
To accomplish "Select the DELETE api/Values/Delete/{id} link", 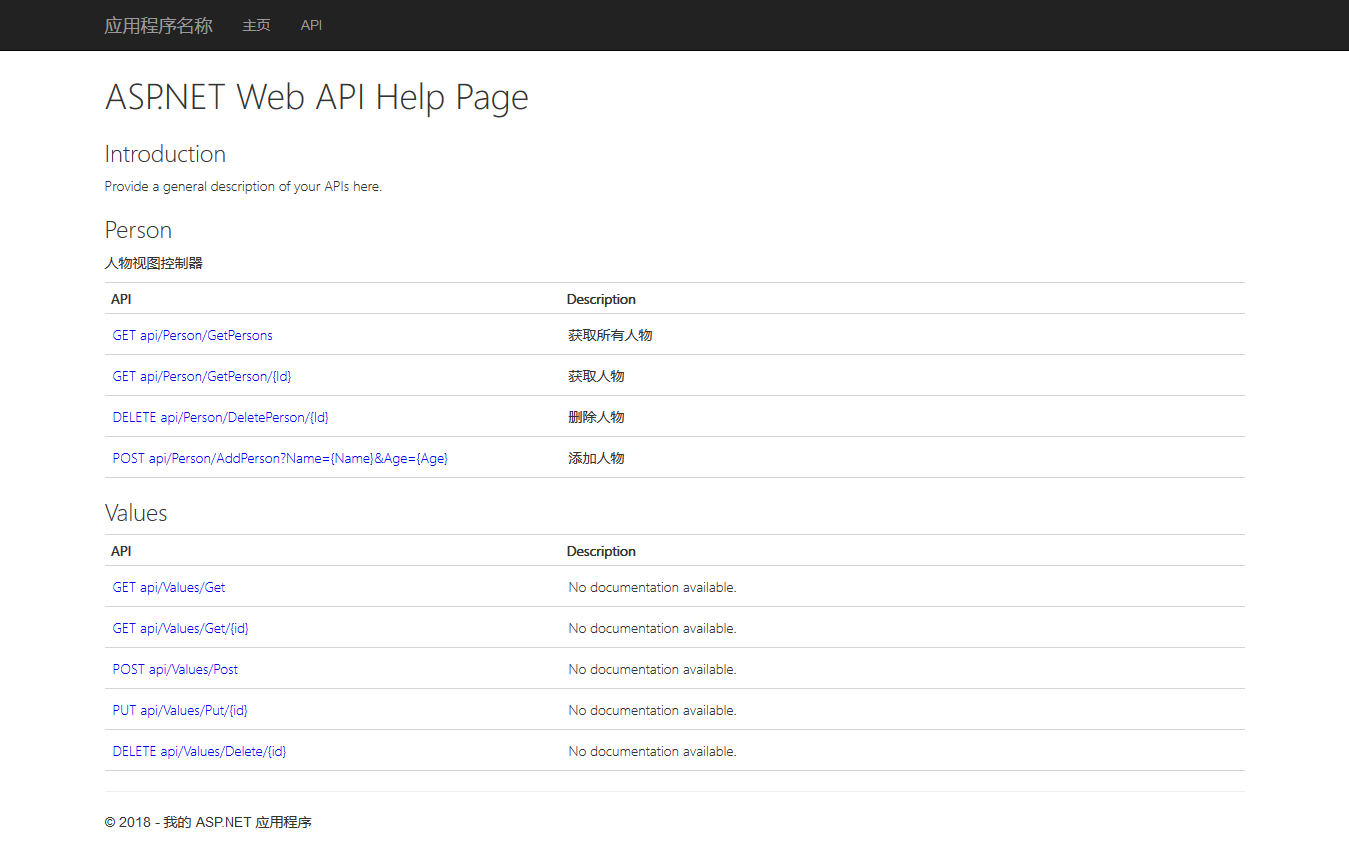I will click(x=199, y=751).
